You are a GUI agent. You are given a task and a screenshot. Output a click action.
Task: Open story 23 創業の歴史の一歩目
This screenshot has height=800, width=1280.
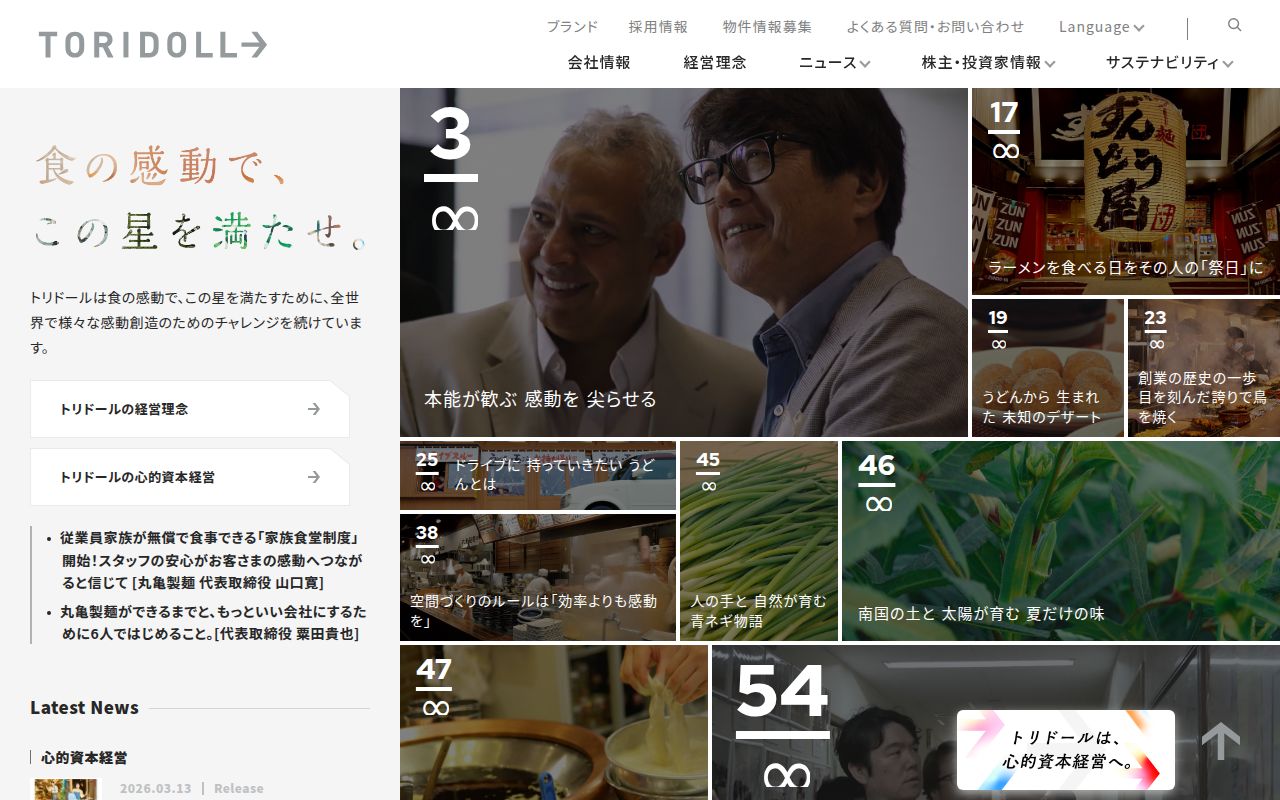(1204, 368)
